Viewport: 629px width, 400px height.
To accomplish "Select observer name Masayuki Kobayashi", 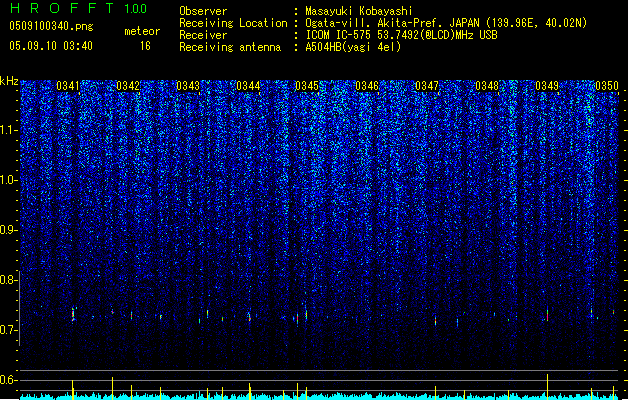I will pos(359,11).
